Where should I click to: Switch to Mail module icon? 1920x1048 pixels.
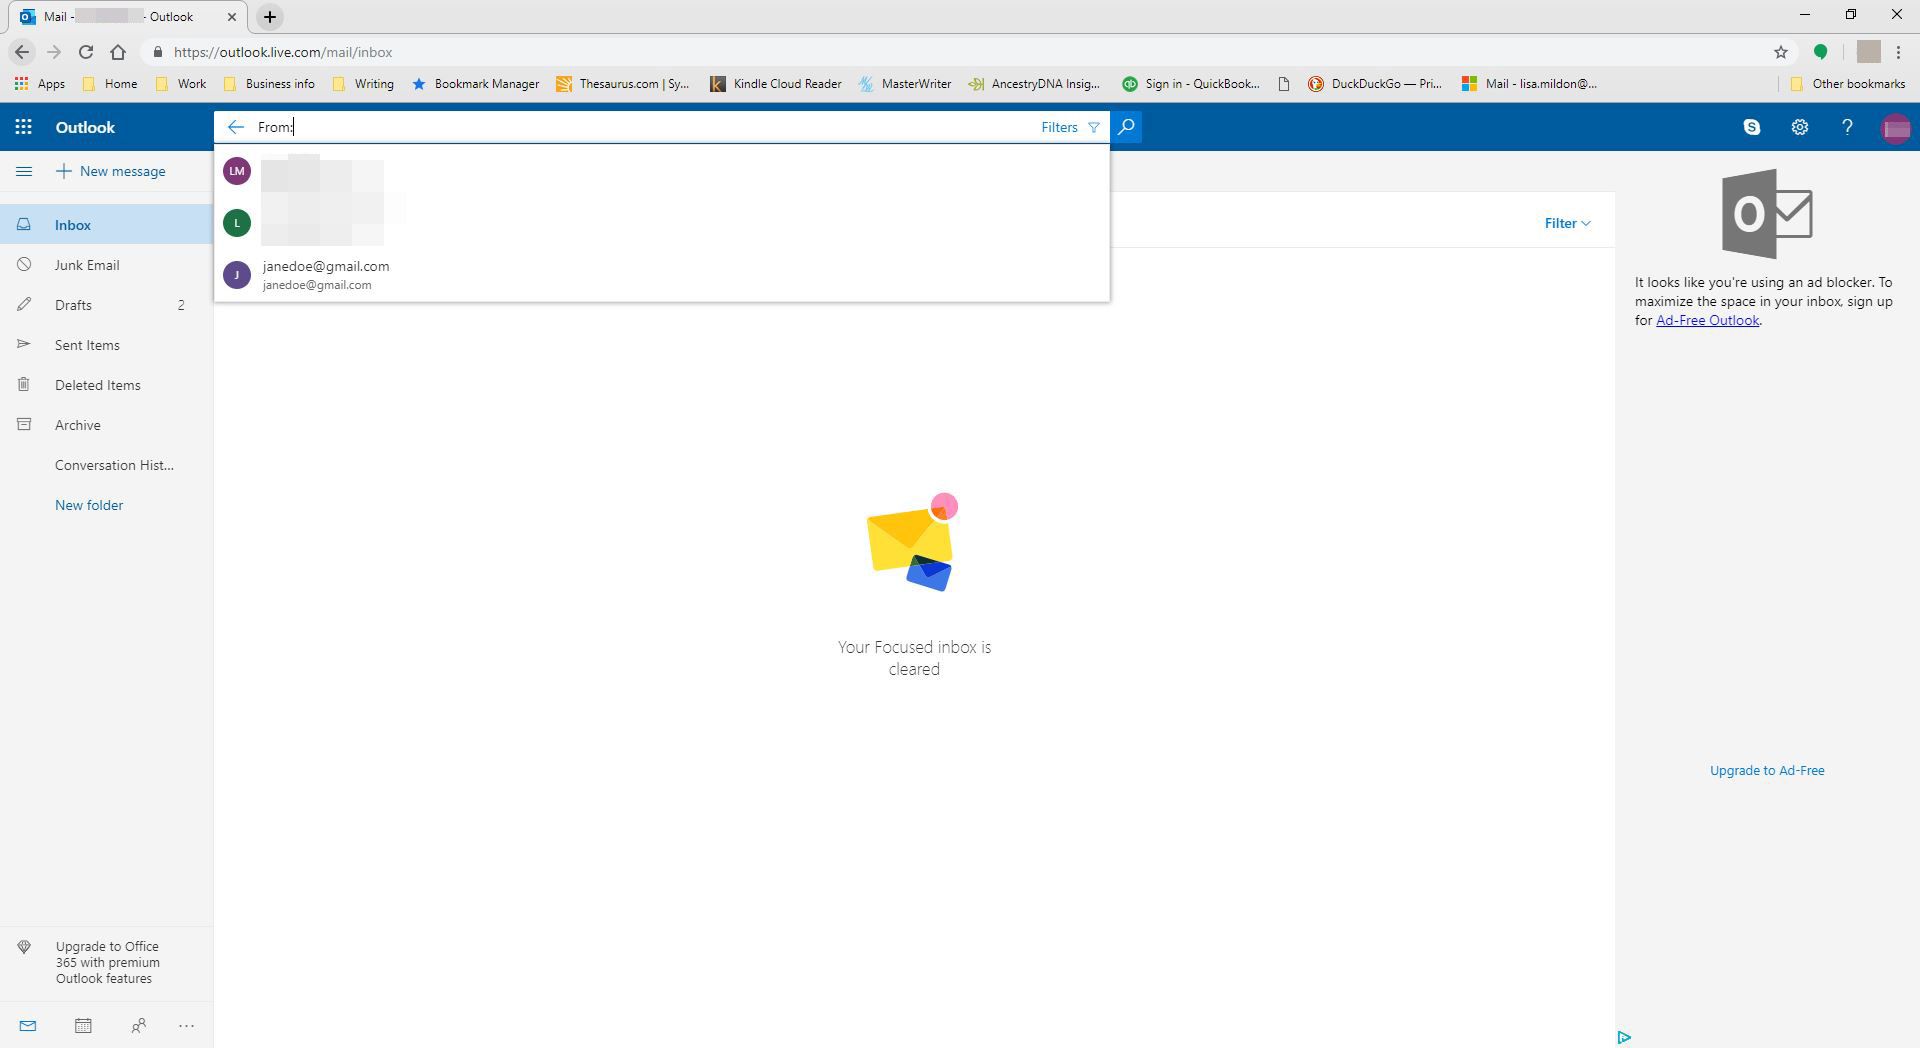(28, 1025)
